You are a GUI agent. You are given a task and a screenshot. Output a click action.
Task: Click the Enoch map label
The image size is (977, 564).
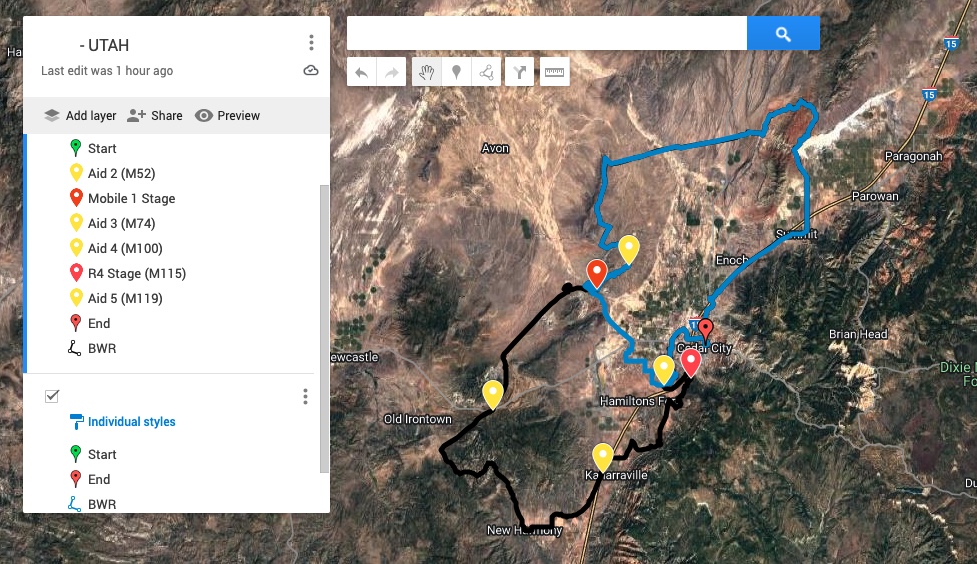coord(732,260)
